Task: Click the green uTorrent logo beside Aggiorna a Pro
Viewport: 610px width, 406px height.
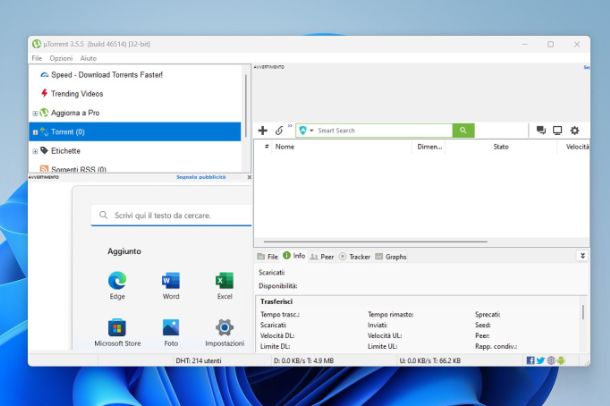Action: 44,112
